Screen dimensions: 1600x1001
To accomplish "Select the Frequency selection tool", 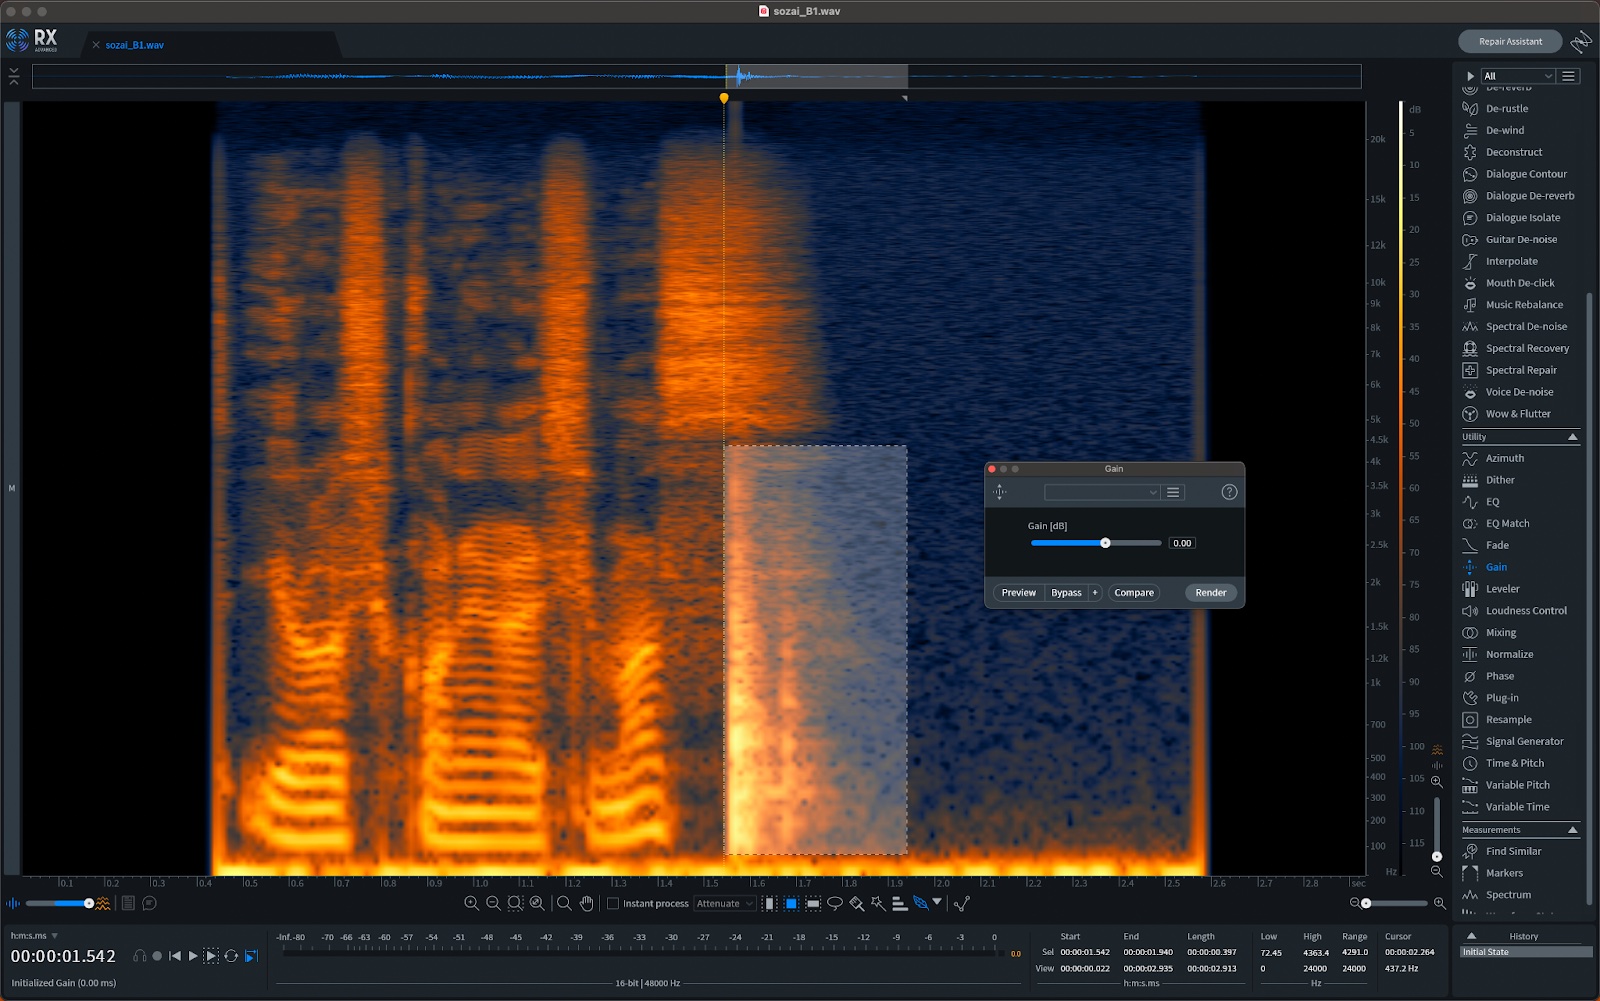I will pos(812,903).
